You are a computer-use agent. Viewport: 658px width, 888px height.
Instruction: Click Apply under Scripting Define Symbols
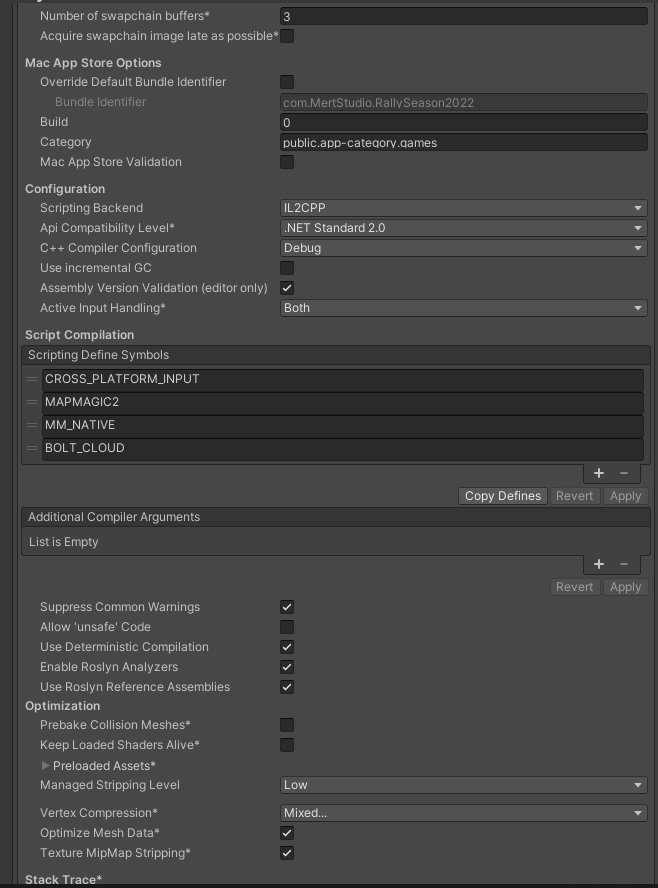point(625,496)
